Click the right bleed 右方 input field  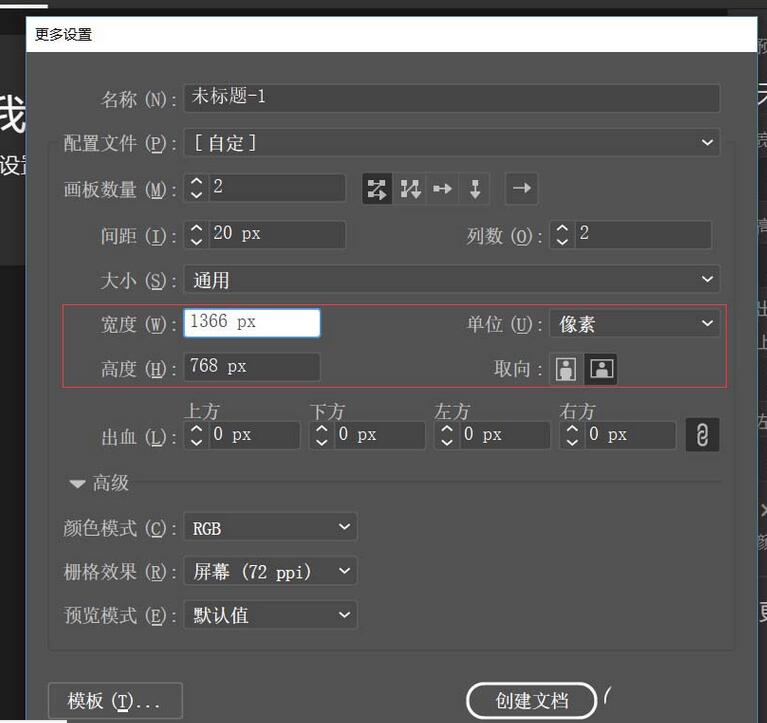(631, 435)
